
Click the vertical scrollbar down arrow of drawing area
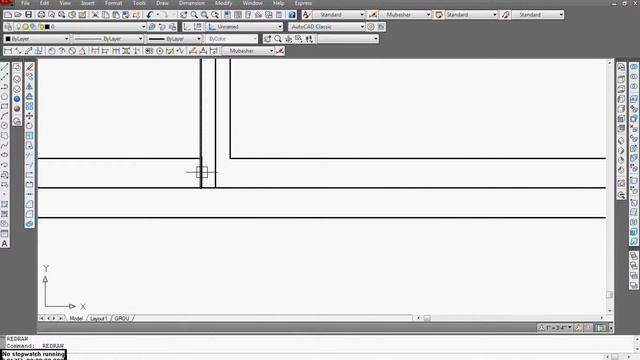tap(609, 311)
